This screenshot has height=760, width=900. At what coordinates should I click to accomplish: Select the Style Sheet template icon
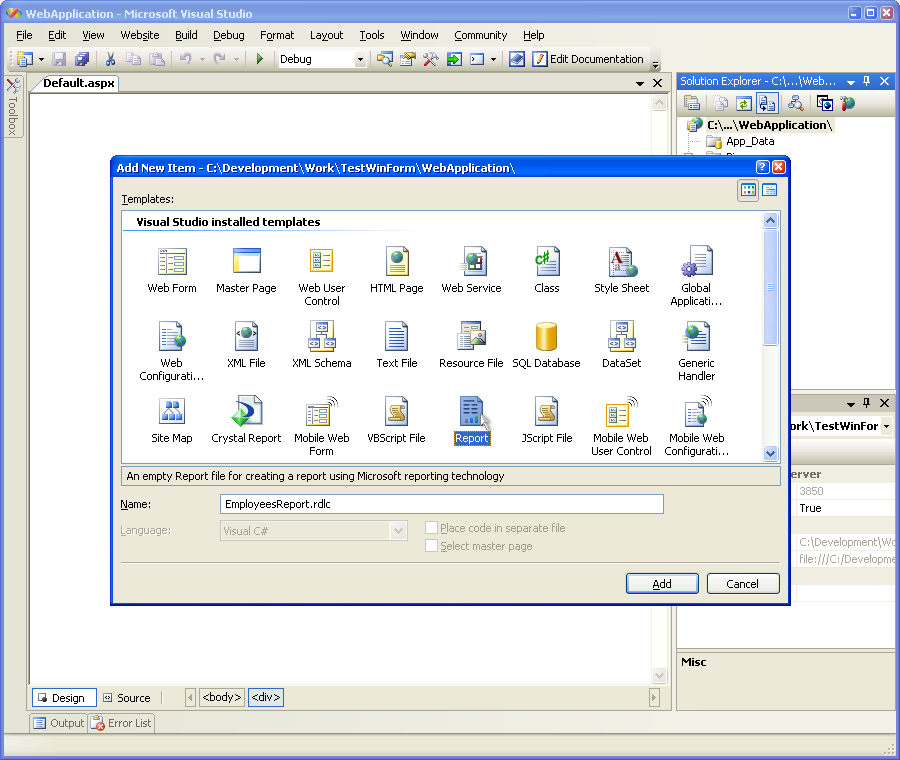[x=621, y=263]
